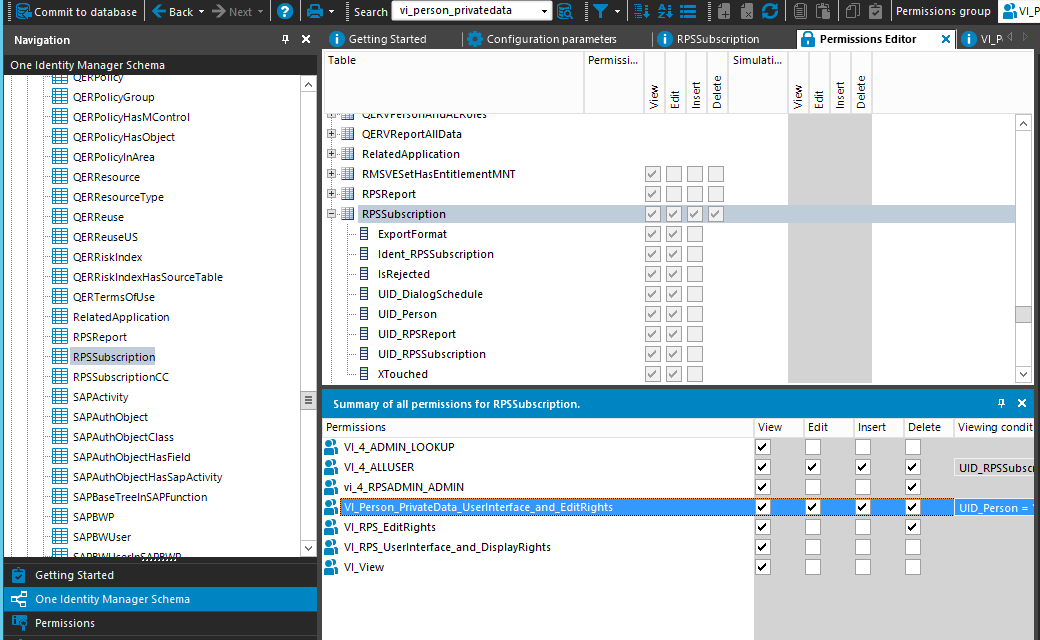This screenshot has height=640, width=1040.
Task: Click the database search icon
Action: tap(564, 11)
